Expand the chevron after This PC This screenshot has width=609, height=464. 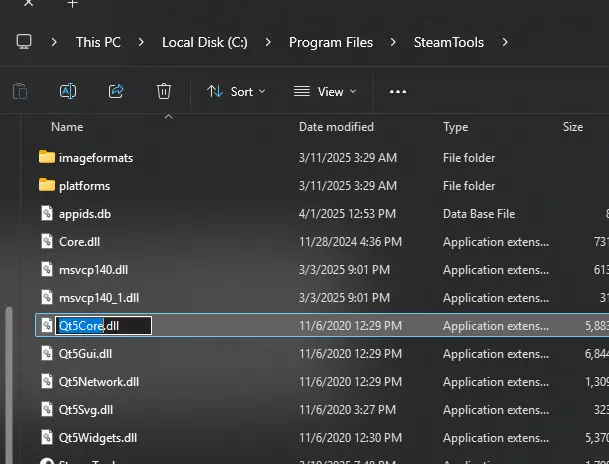(x=141, y=42)
